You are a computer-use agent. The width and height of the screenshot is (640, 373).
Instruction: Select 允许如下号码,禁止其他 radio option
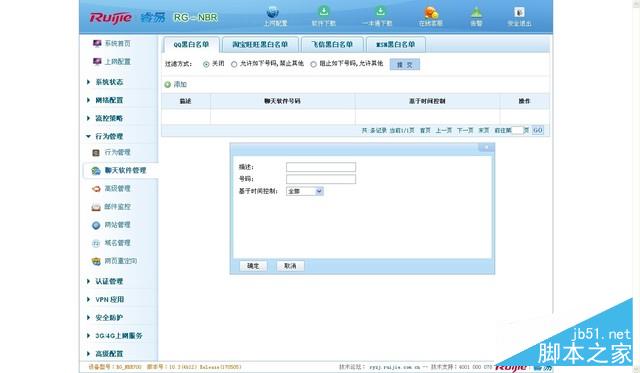[234, 64]
